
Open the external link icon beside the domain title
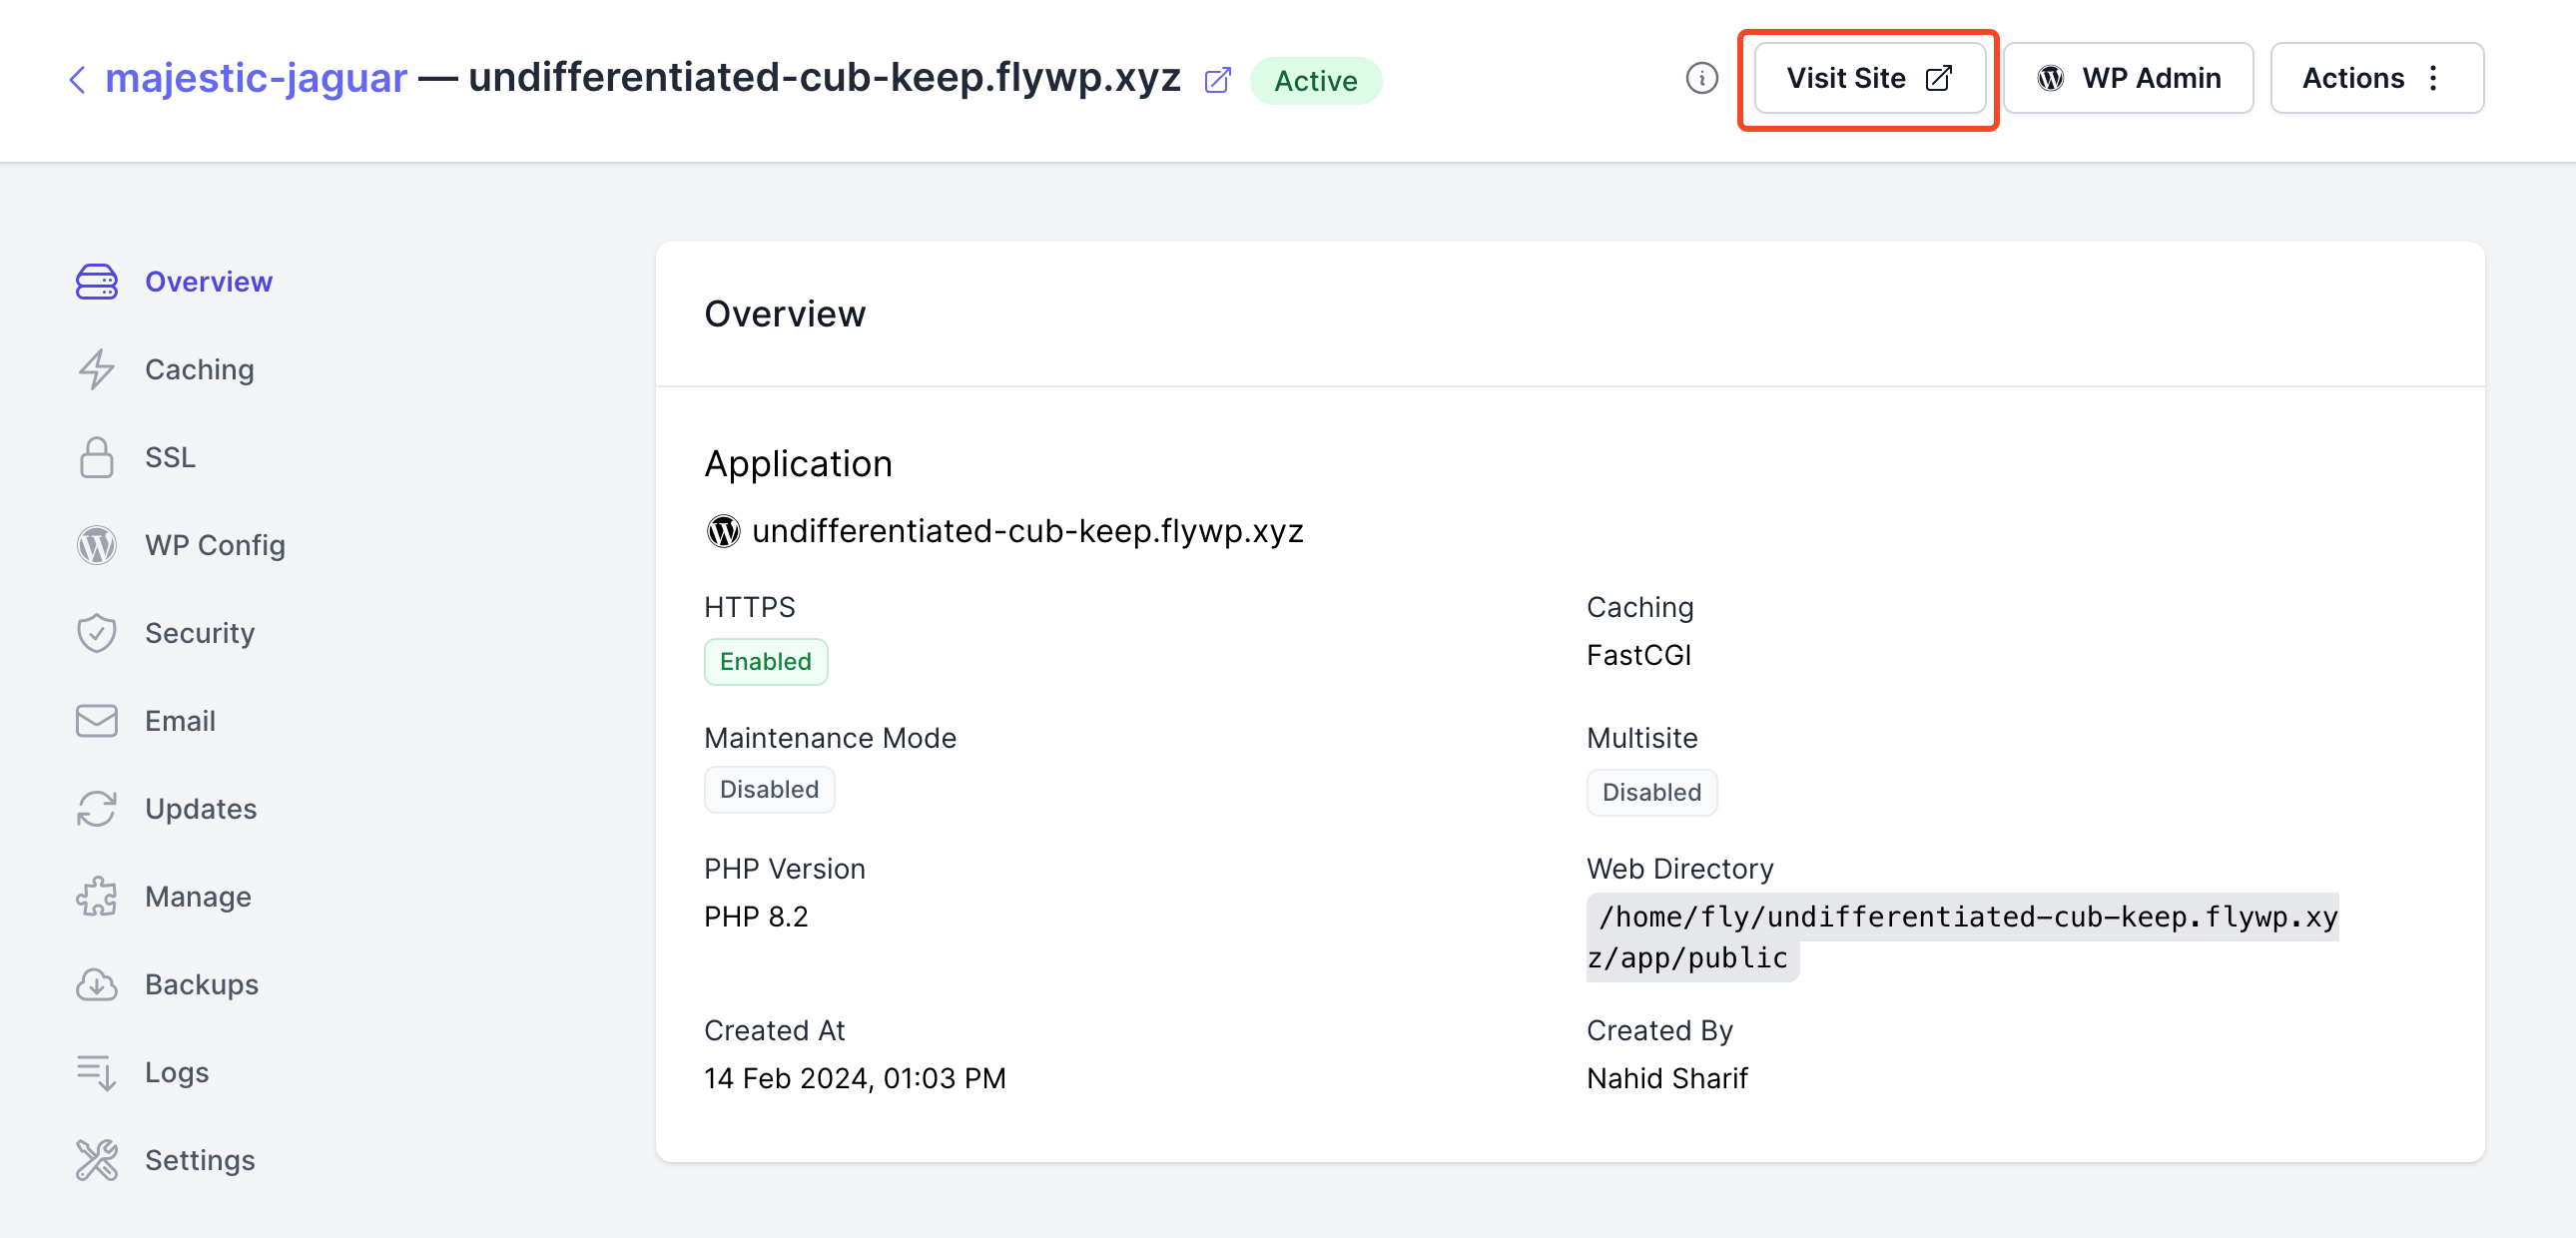(x=1217, y=80)
